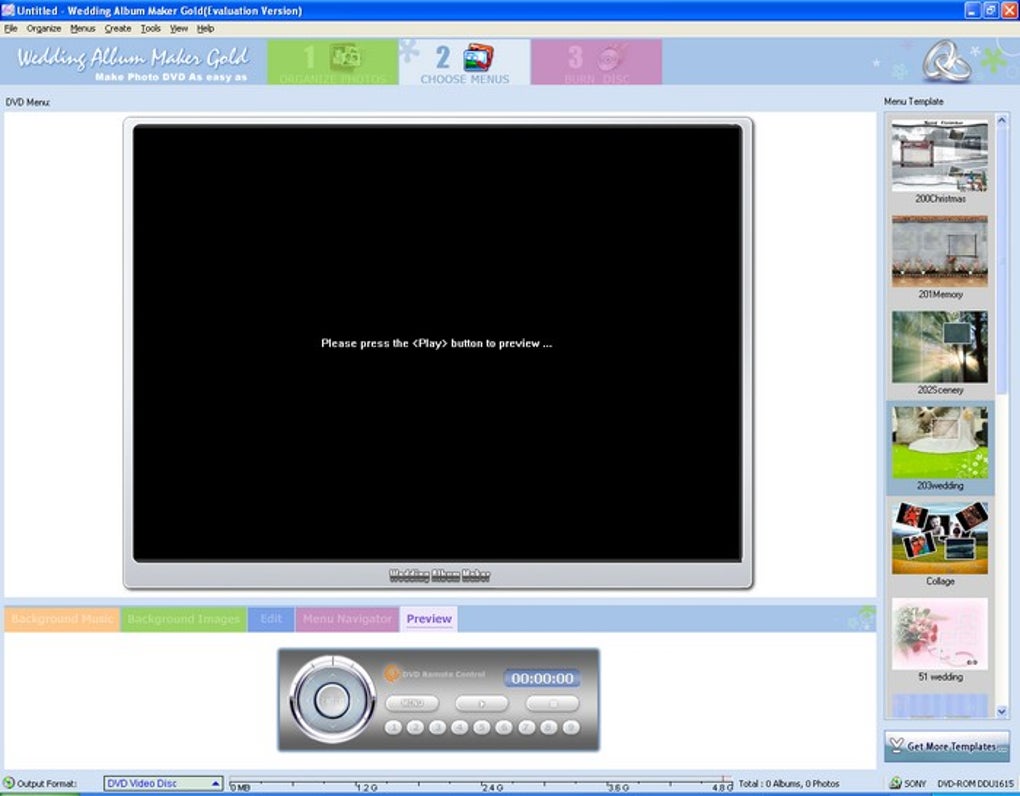Click the icon on the Get More Templates button

(x=897, y=745)
